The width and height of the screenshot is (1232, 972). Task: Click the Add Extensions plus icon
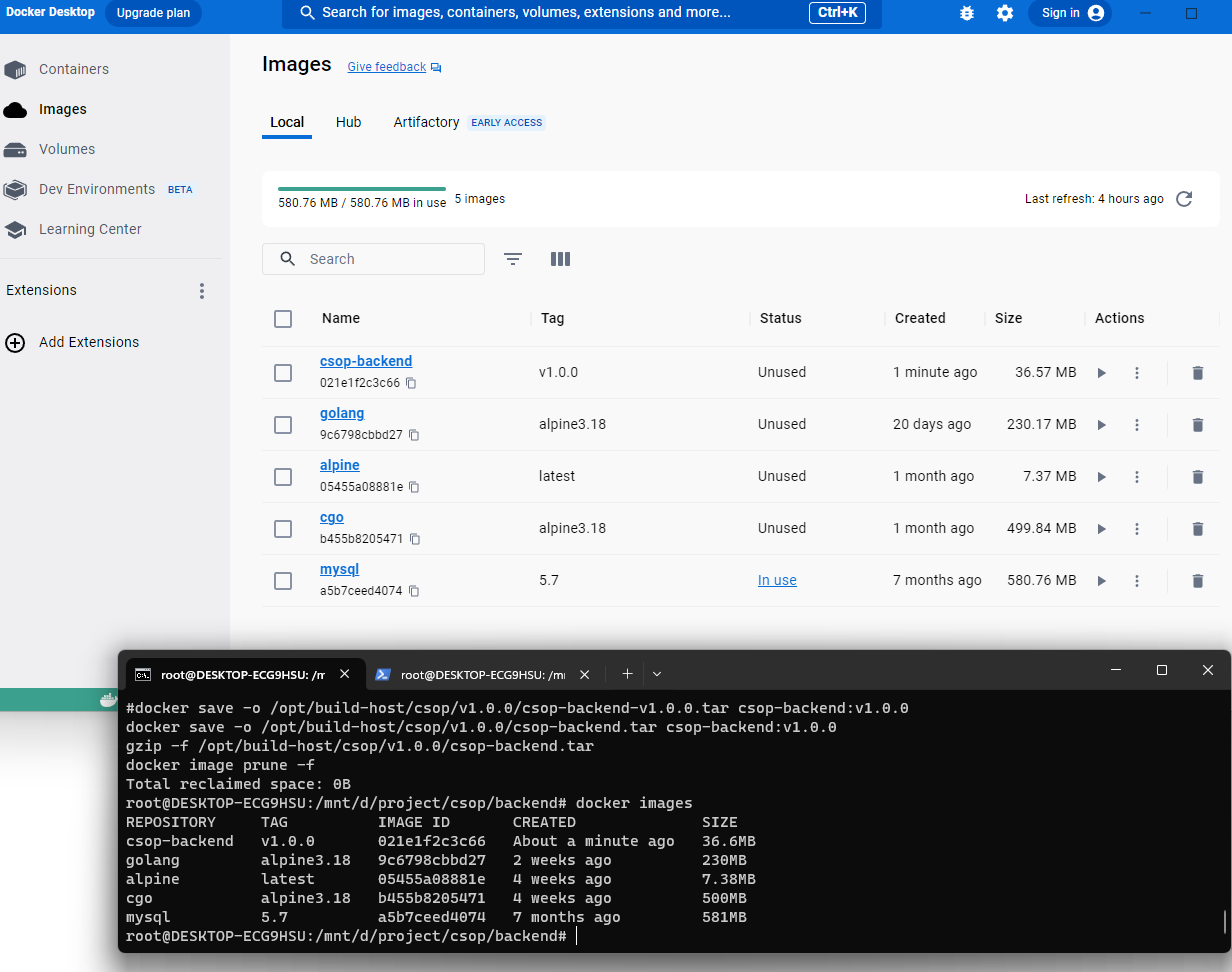15,342
